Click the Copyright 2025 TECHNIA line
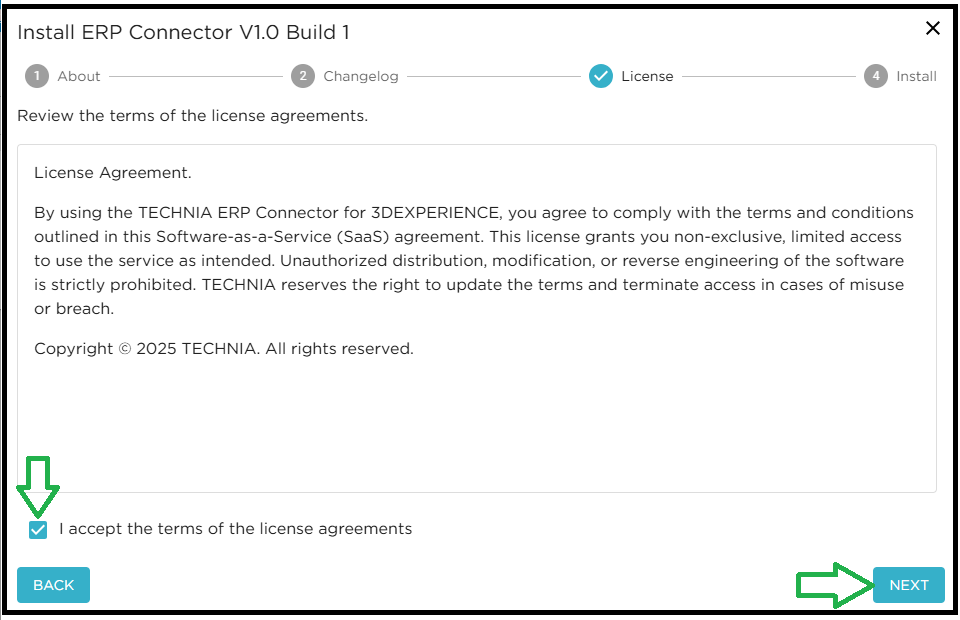960x620 pixels. (x=223, y=349)
